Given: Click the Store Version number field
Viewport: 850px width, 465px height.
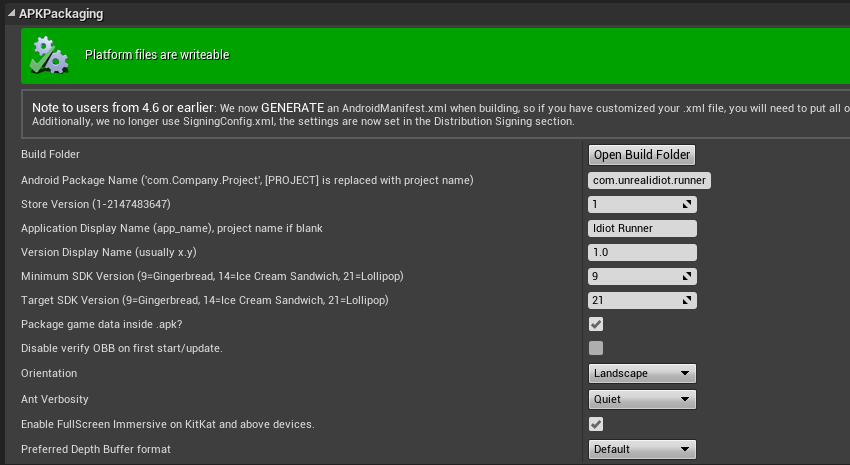Looking at the screenshot, I should pos(642,204).
